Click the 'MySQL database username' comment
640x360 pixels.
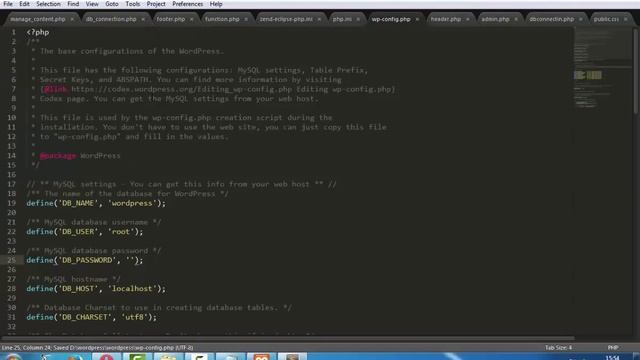click(x=93, y=222)
